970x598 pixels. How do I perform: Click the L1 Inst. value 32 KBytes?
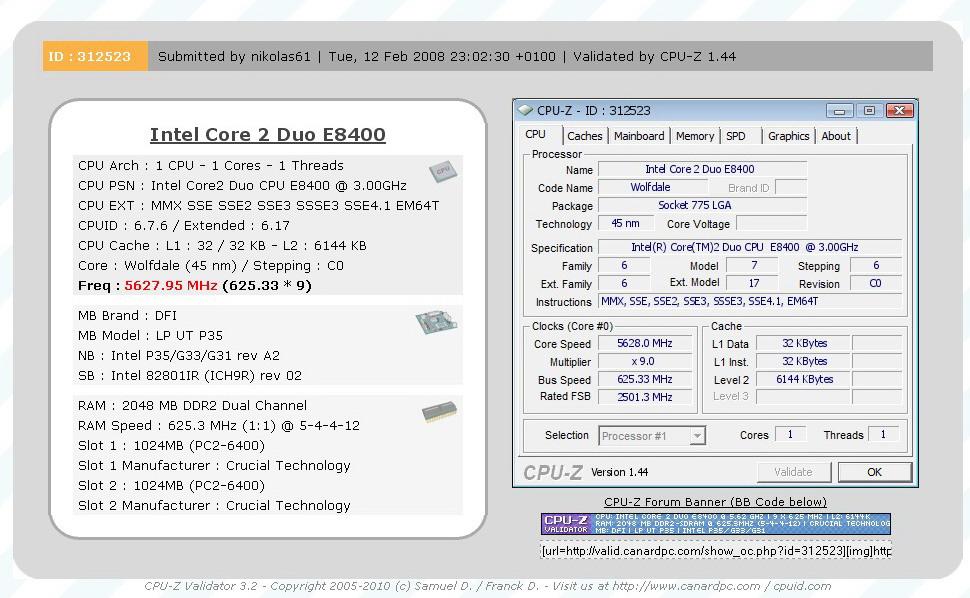point(804,361)
